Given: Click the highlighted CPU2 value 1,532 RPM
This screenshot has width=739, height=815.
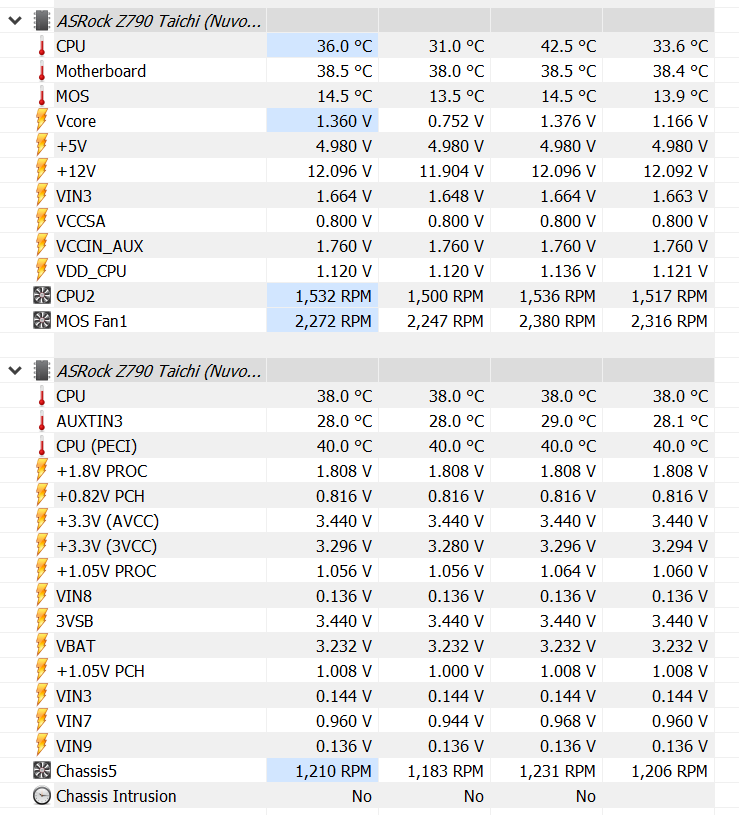Looking at the screenshot, I should pos(333,296).
